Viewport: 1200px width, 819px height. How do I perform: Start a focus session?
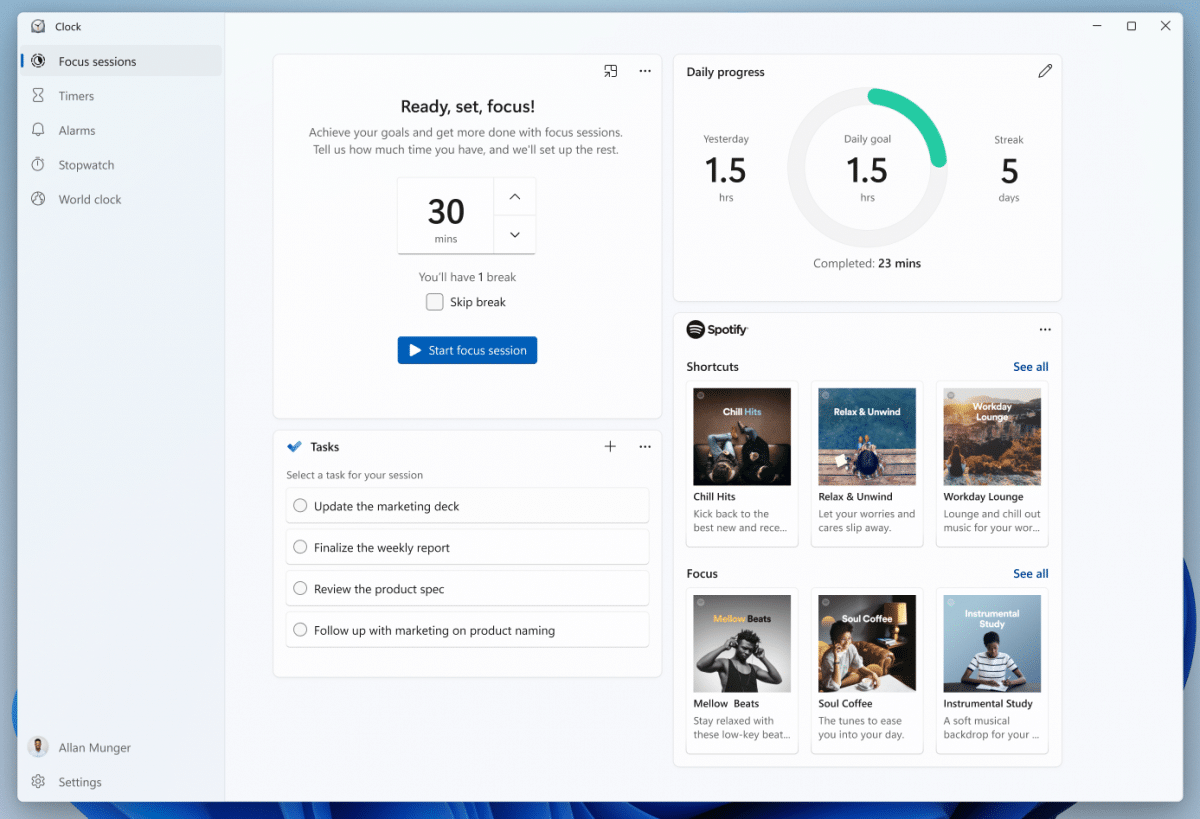coord(467,350)
